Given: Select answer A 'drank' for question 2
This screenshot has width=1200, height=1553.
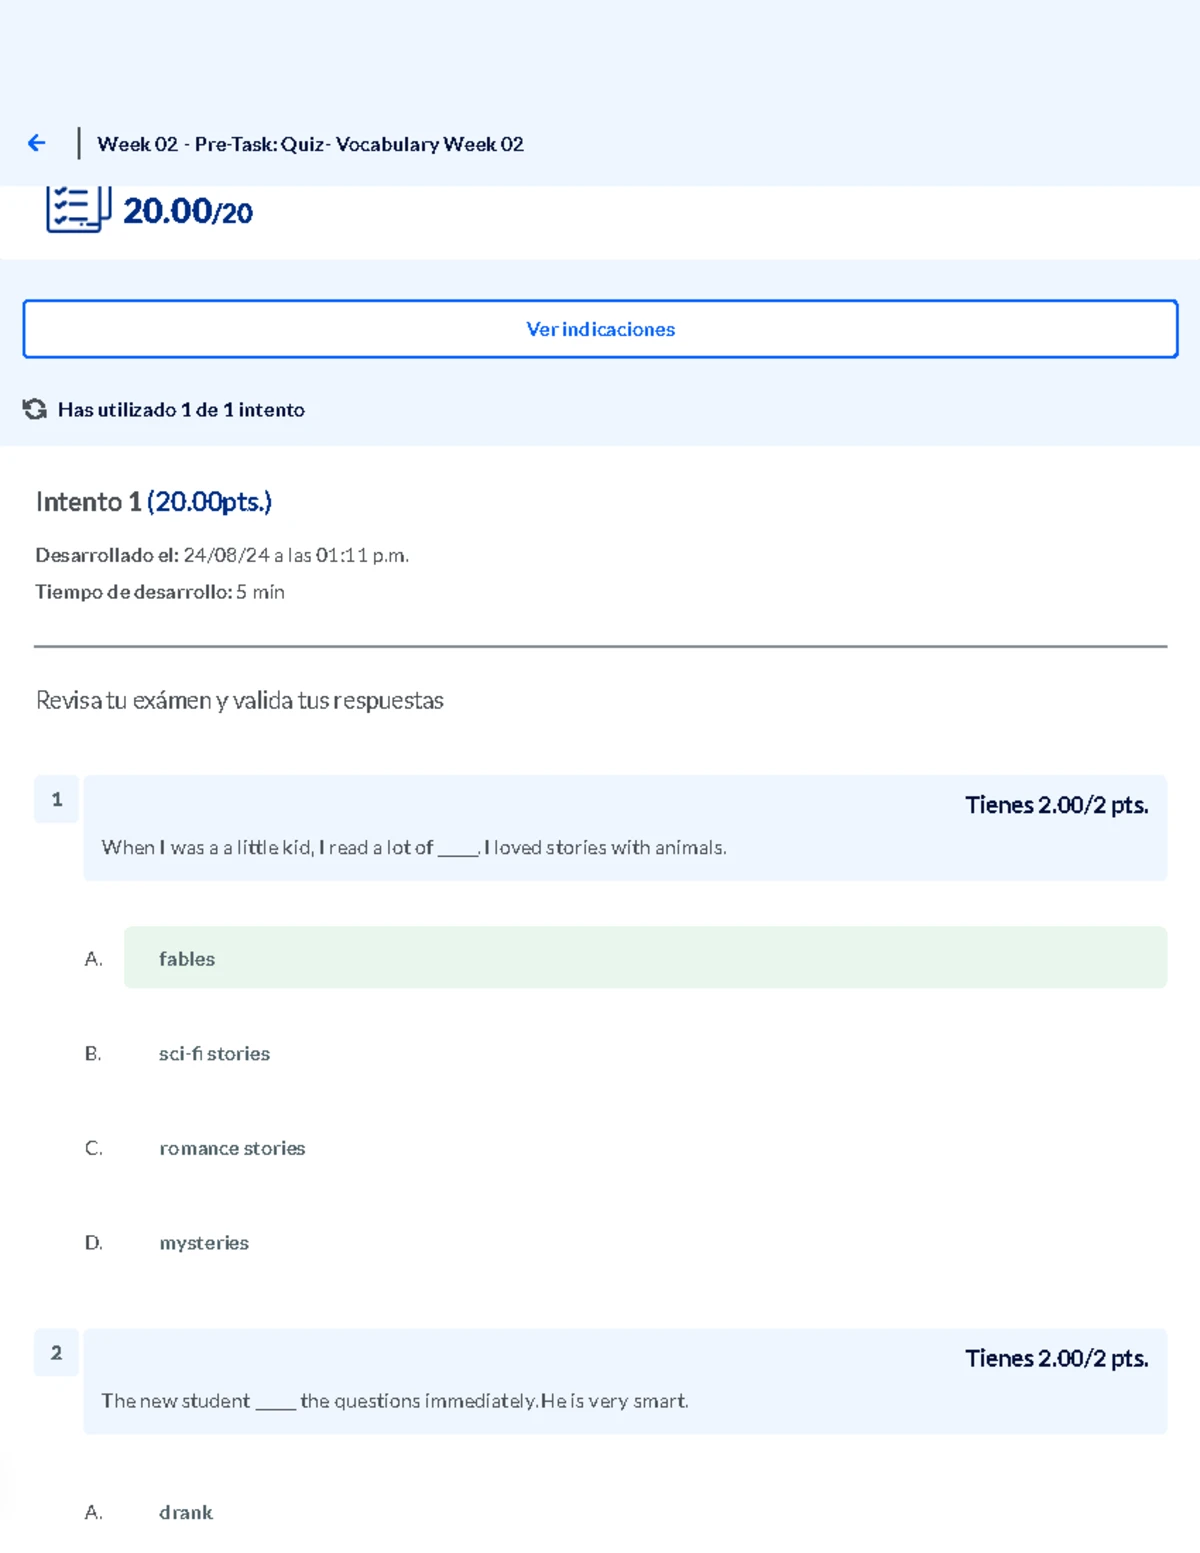Looking at the screenshot, I should tap(185, 1513).
